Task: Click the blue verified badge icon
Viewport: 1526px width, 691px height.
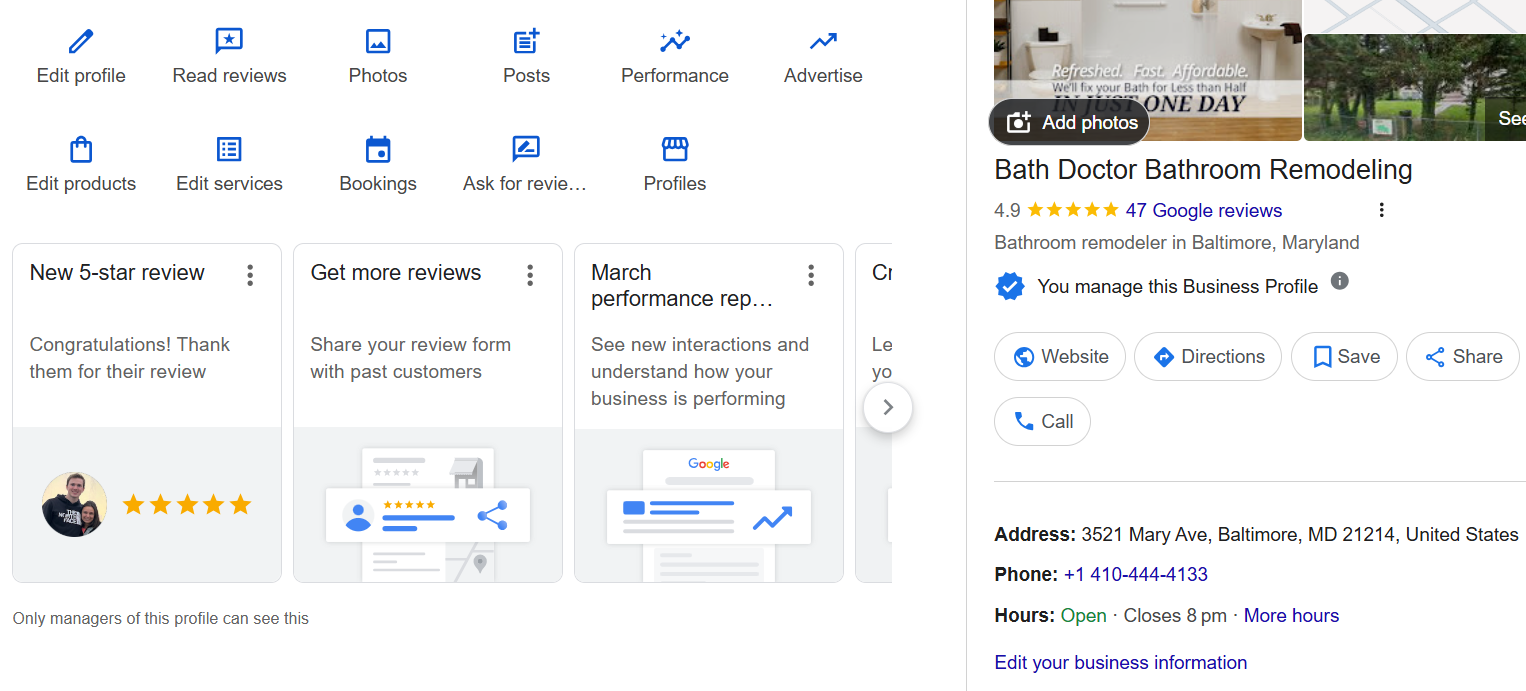Action: pyautogui.click(x=1010, y=286)
